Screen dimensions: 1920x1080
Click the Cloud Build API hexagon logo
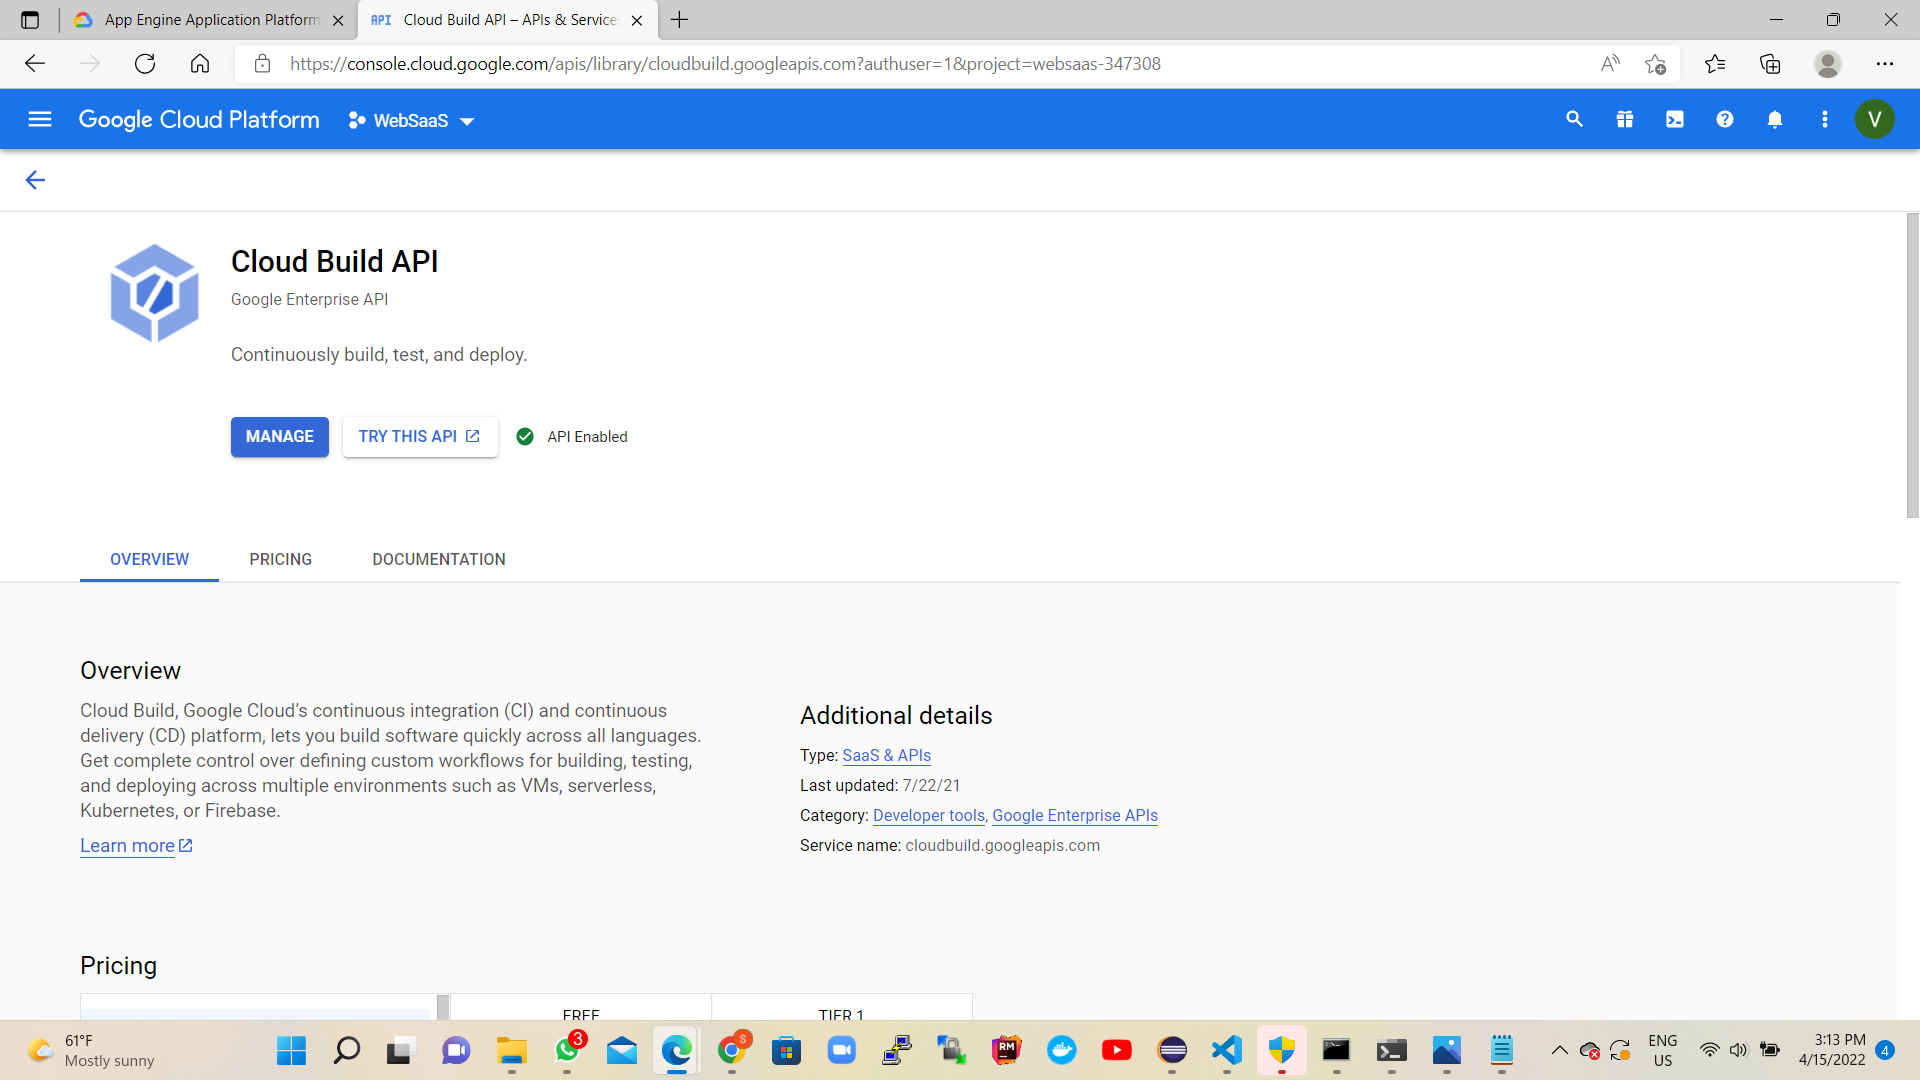pos(154,293)
